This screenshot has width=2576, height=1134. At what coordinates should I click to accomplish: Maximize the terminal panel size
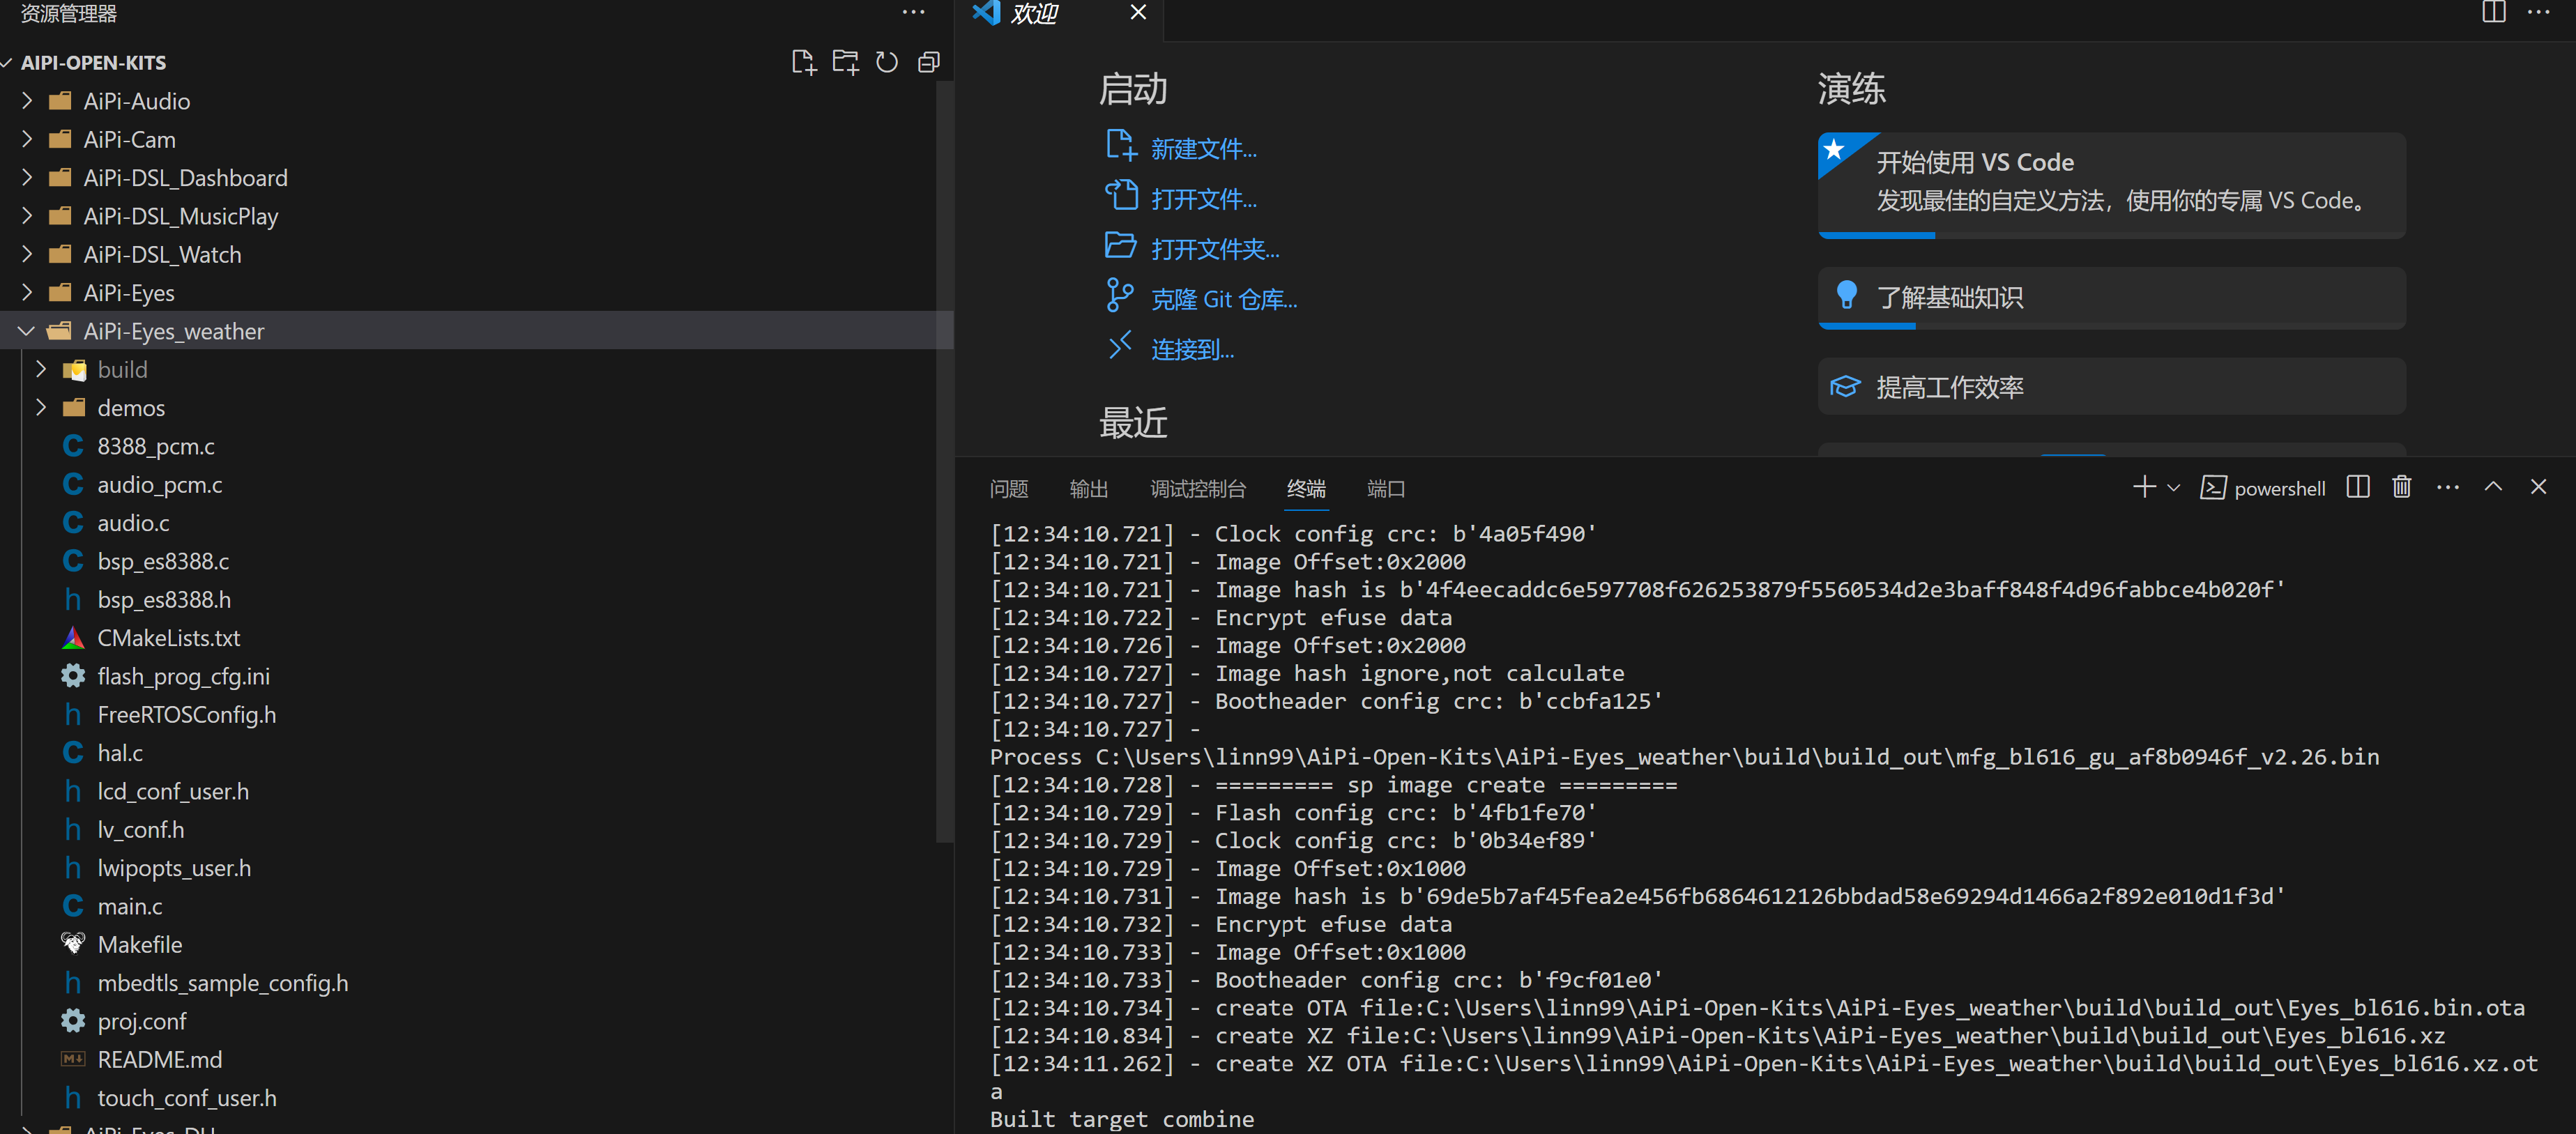click(2493, 487)
